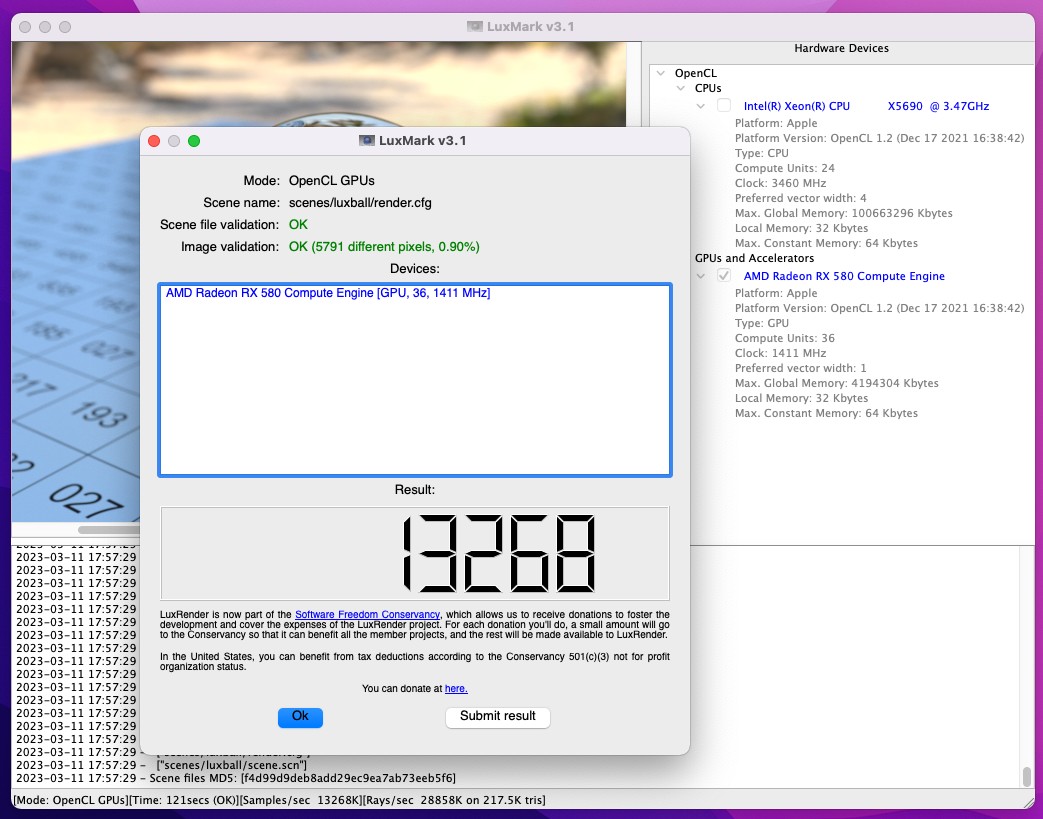Click the vertical scrollbar of the log panel
The image size is (1043, 819).
coord(1027,776)
